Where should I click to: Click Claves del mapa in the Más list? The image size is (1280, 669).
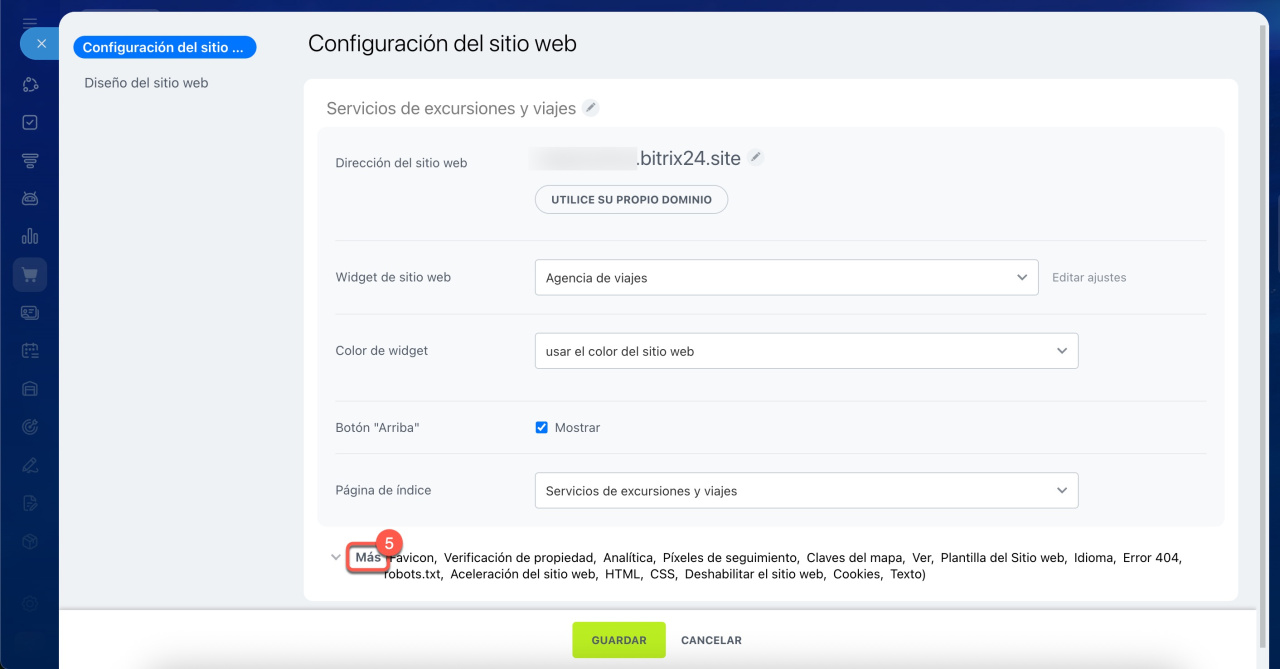(x=855, y=558)
